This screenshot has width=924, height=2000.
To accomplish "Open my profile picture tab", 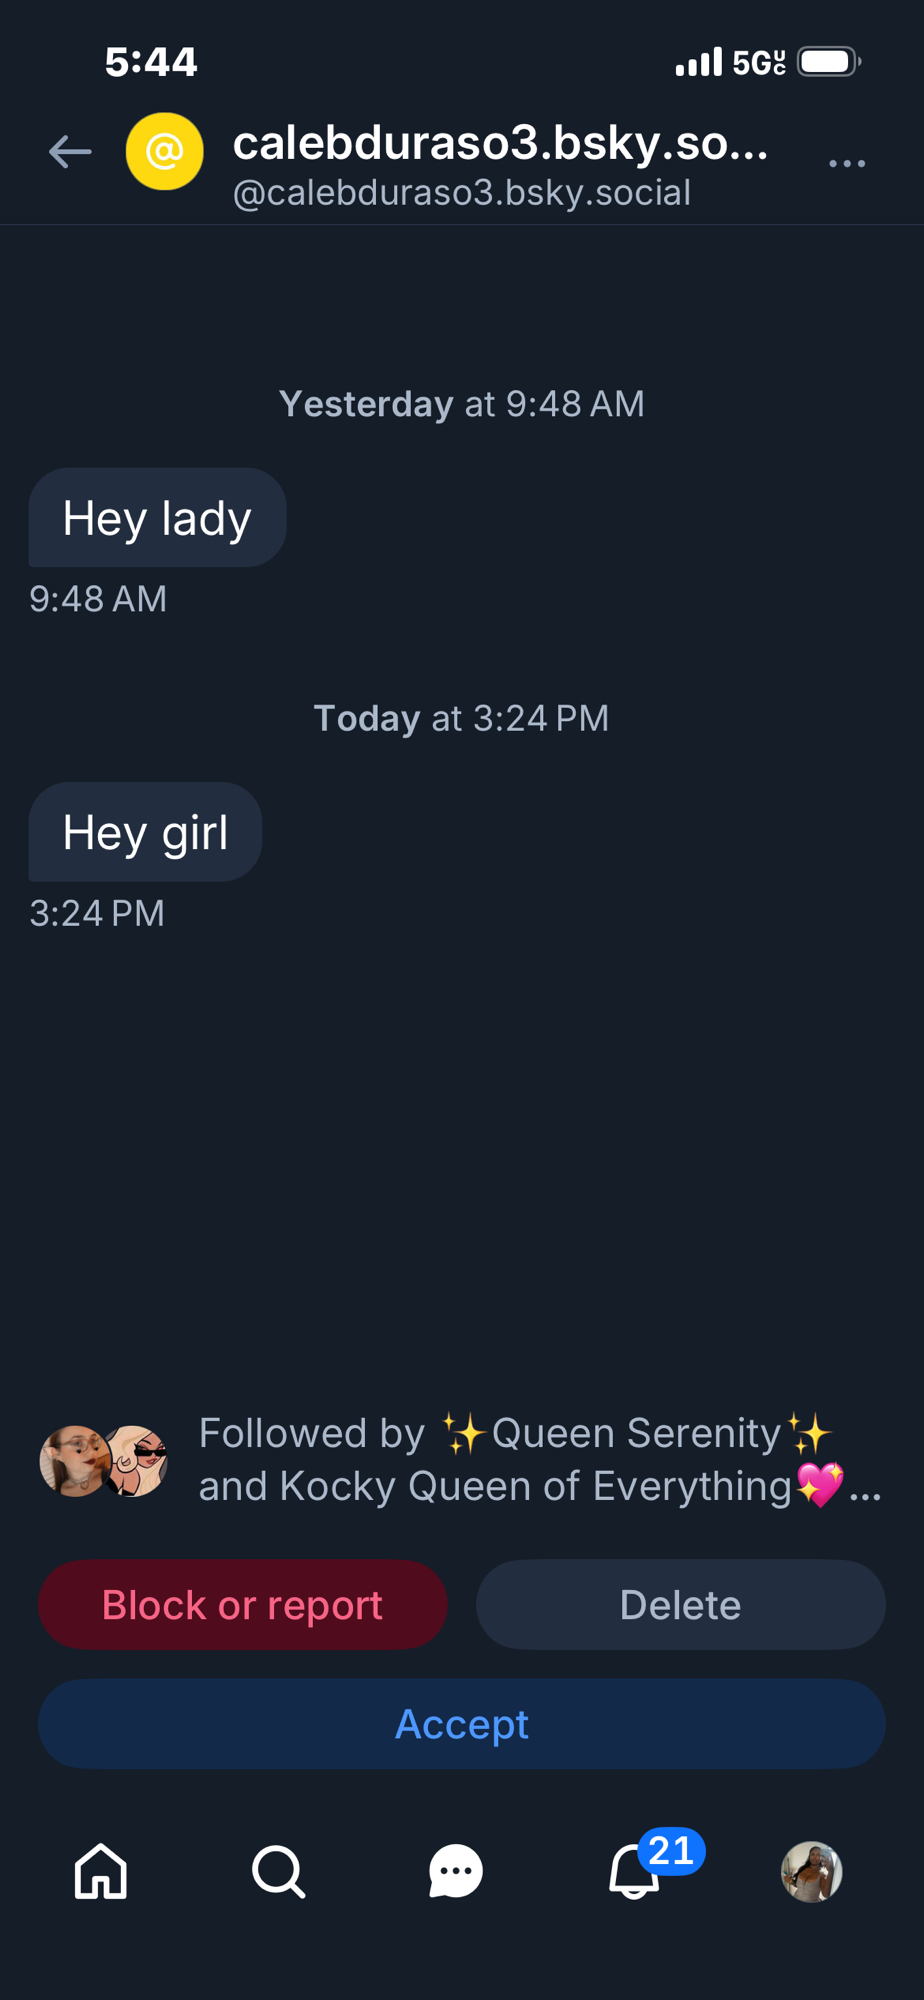I will click(x=811, y=1871).
